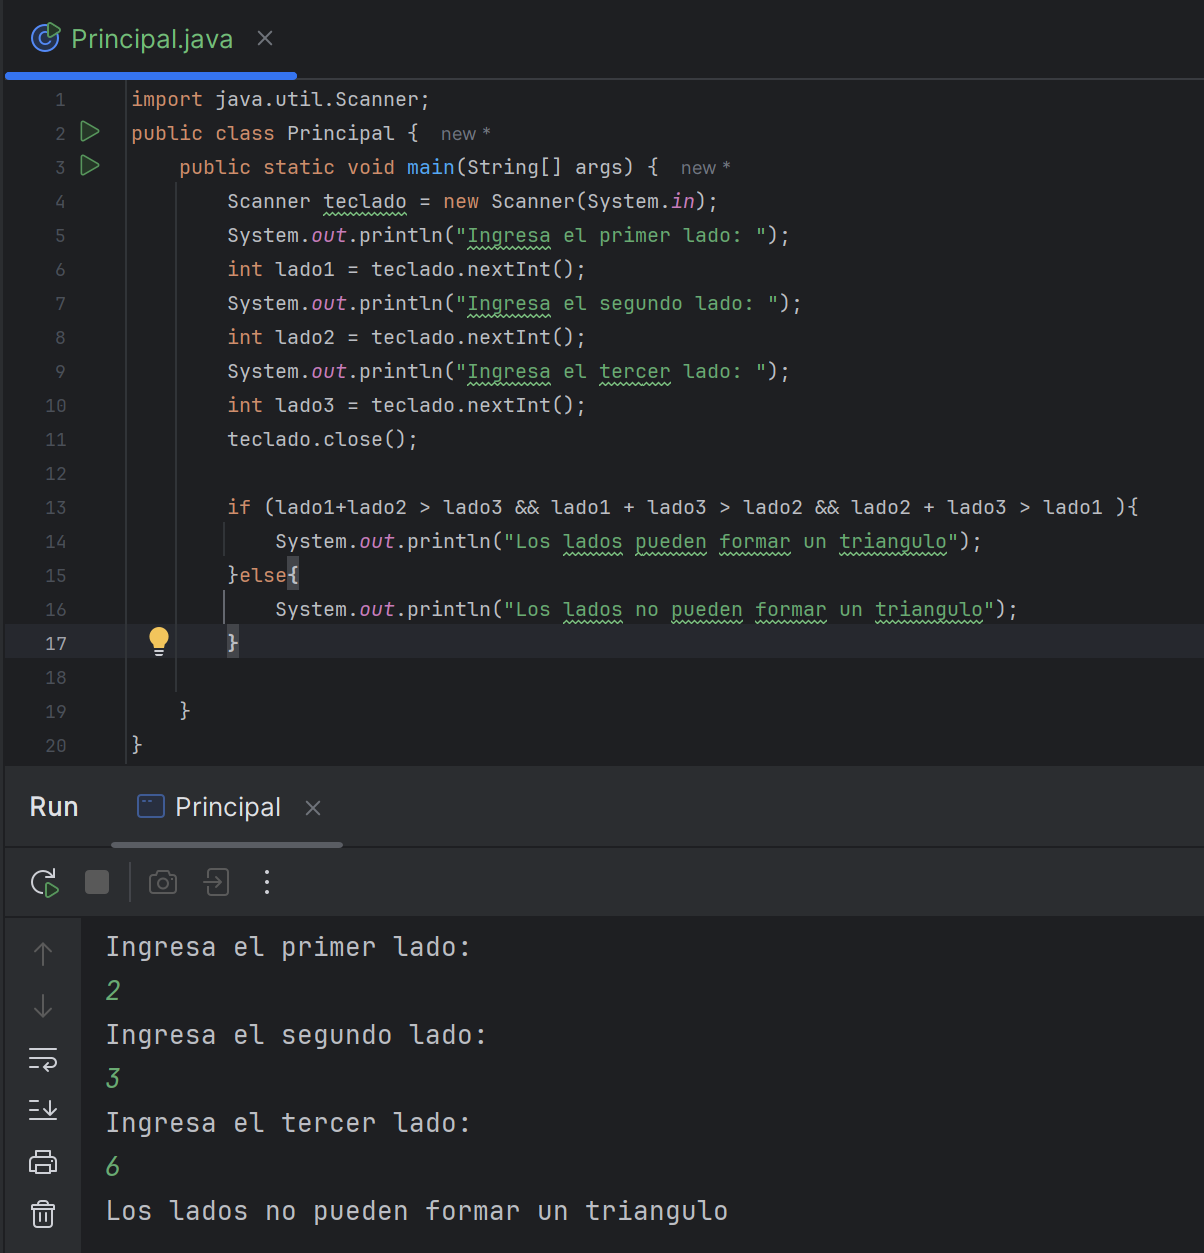The image size is (1204, 1253).
Task: Click the 'else' keyword on line 15
Action: pyautogui.click(x=263, y=576)
